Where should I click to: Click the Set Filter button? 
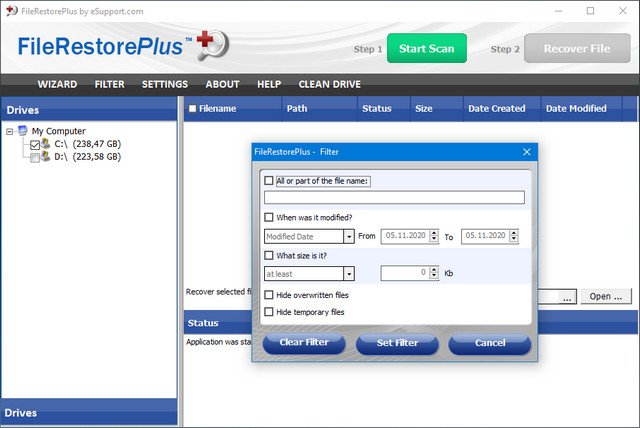[x=397, y=343]
